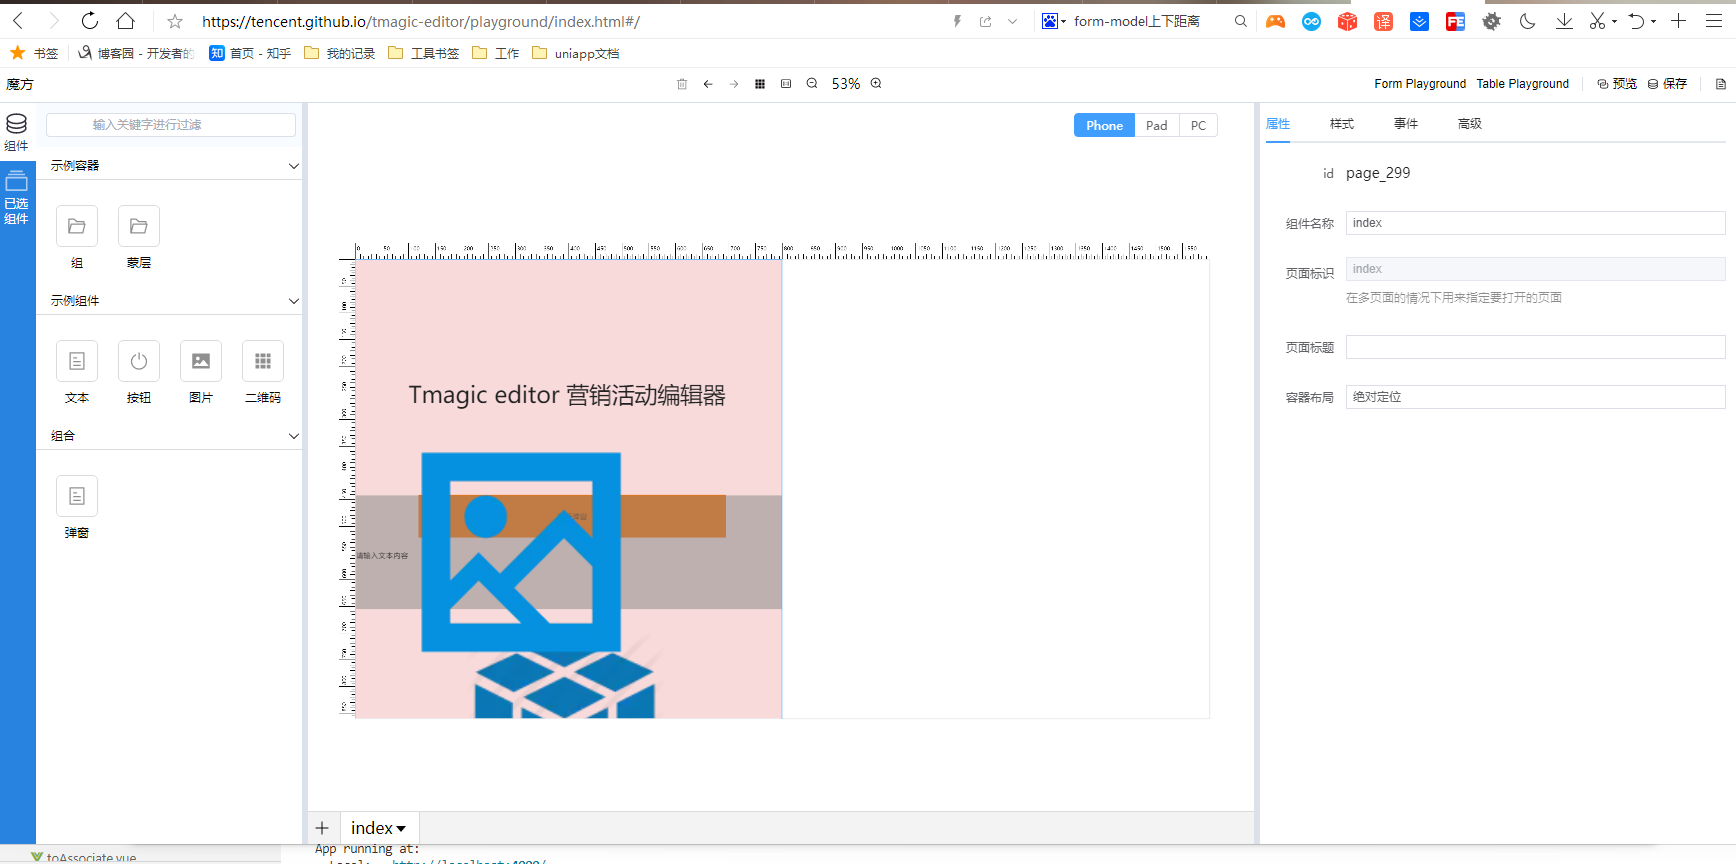Viewport: 1736px width, 864px height.
Task: Open the red dice extension icon
Action: 1347,21
